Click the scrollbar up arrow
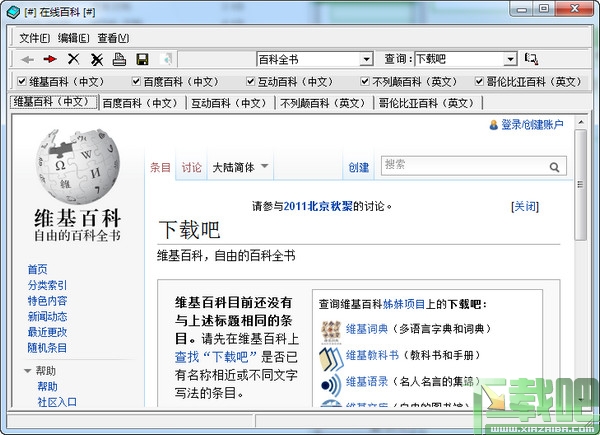 [580, 122]
